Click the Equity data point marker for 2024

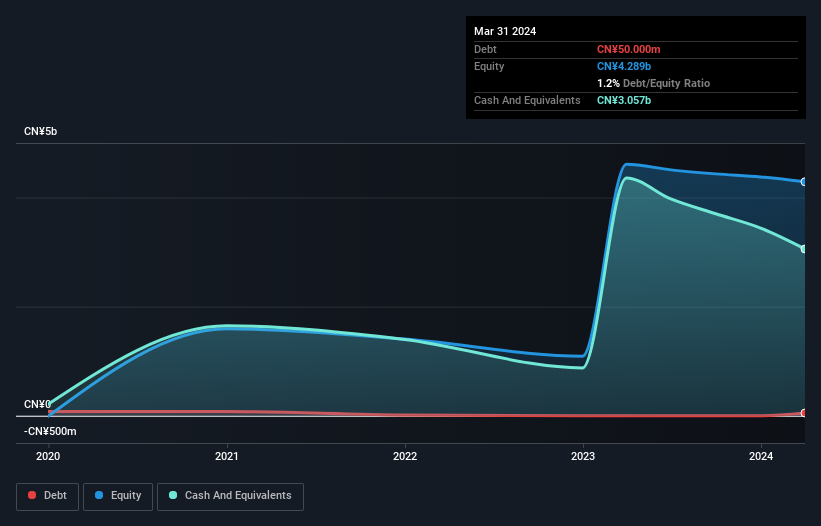[x=804, y=182]
